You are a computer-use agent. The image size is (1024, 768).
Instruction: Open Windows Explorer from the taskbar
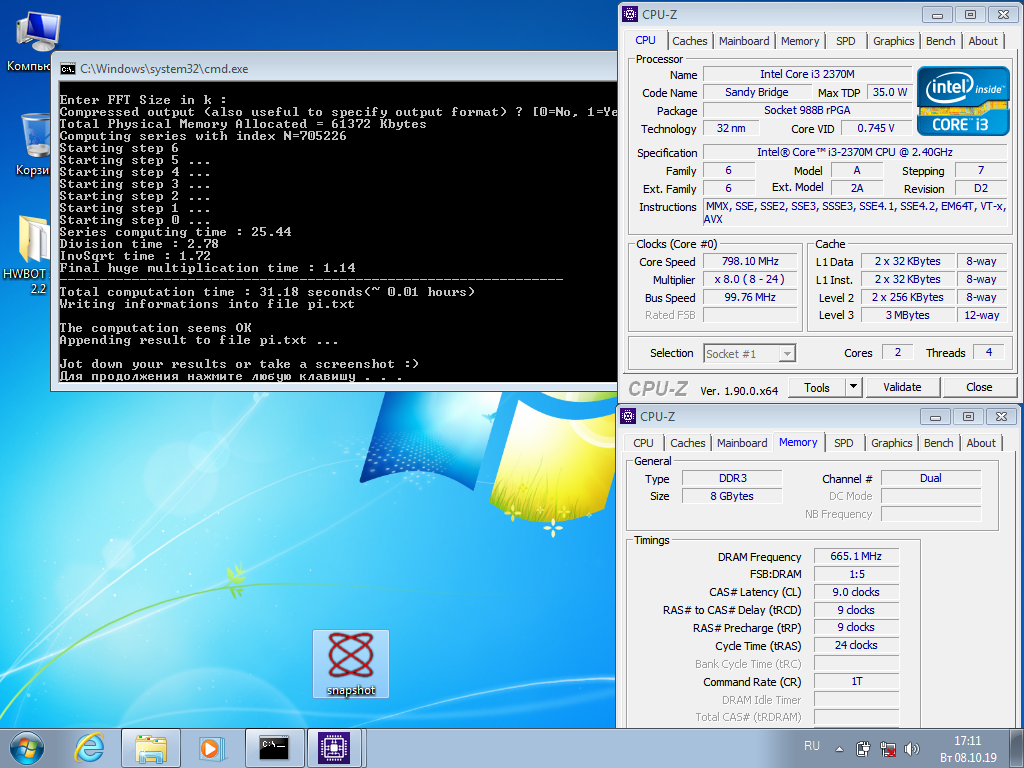pyautogui.click(x=151, y=748)
